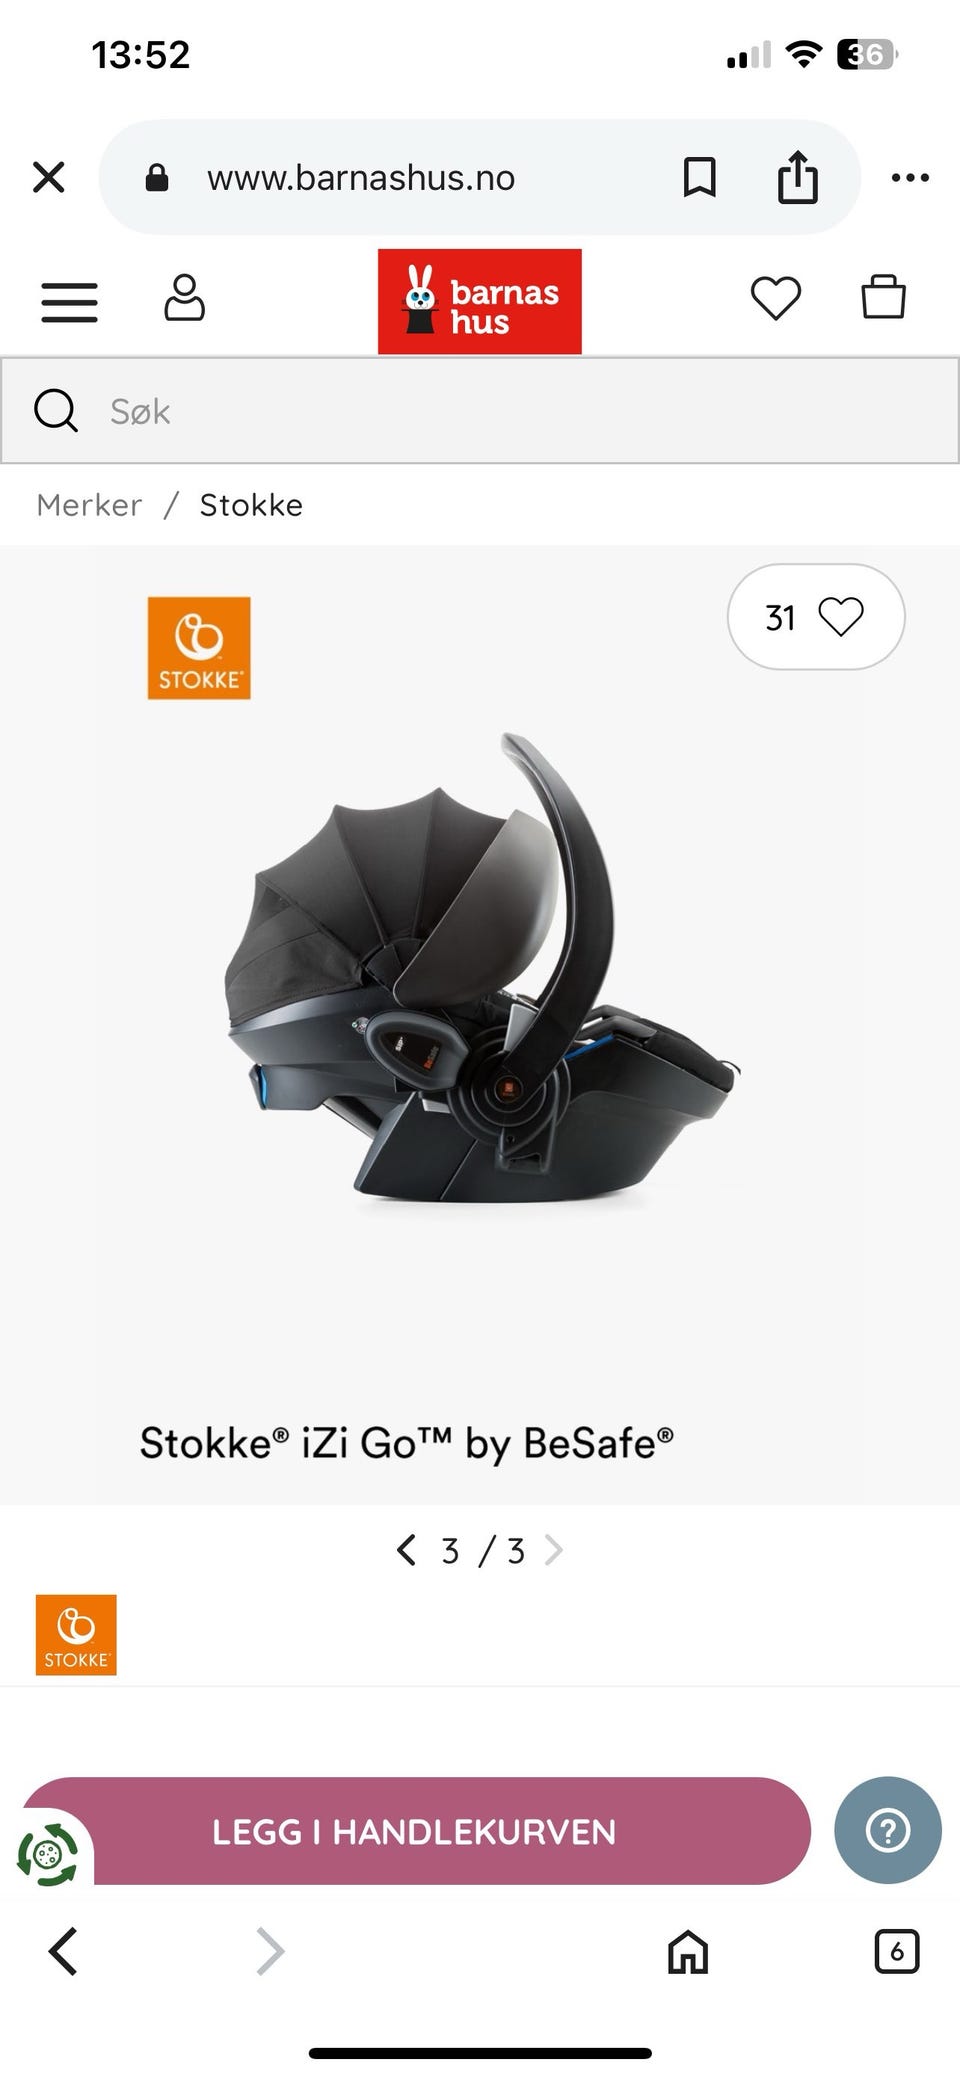Tap Legg i handlekurven button

tap(415, 1831)
